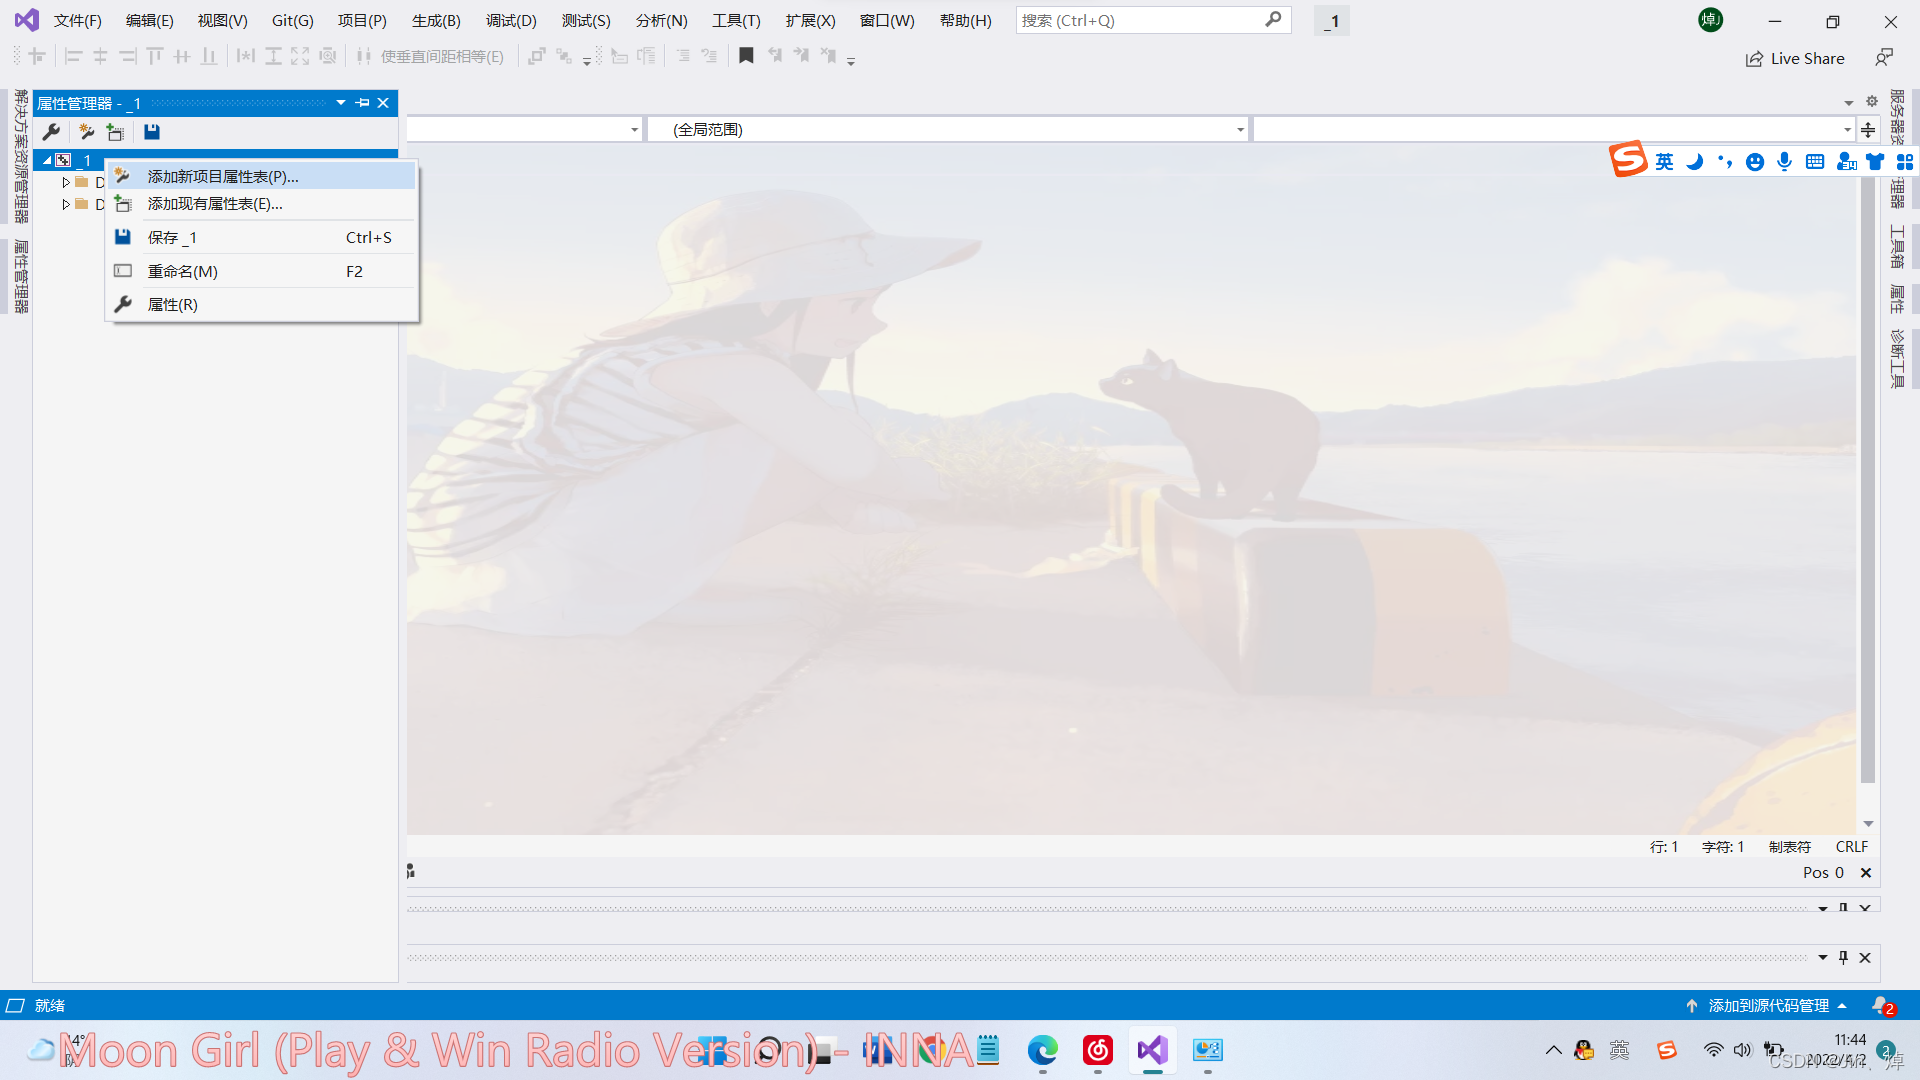Click the Add New Project Property Sheet toolbar icon
The image size is (1920, 1080).
[x=86, y=131]
